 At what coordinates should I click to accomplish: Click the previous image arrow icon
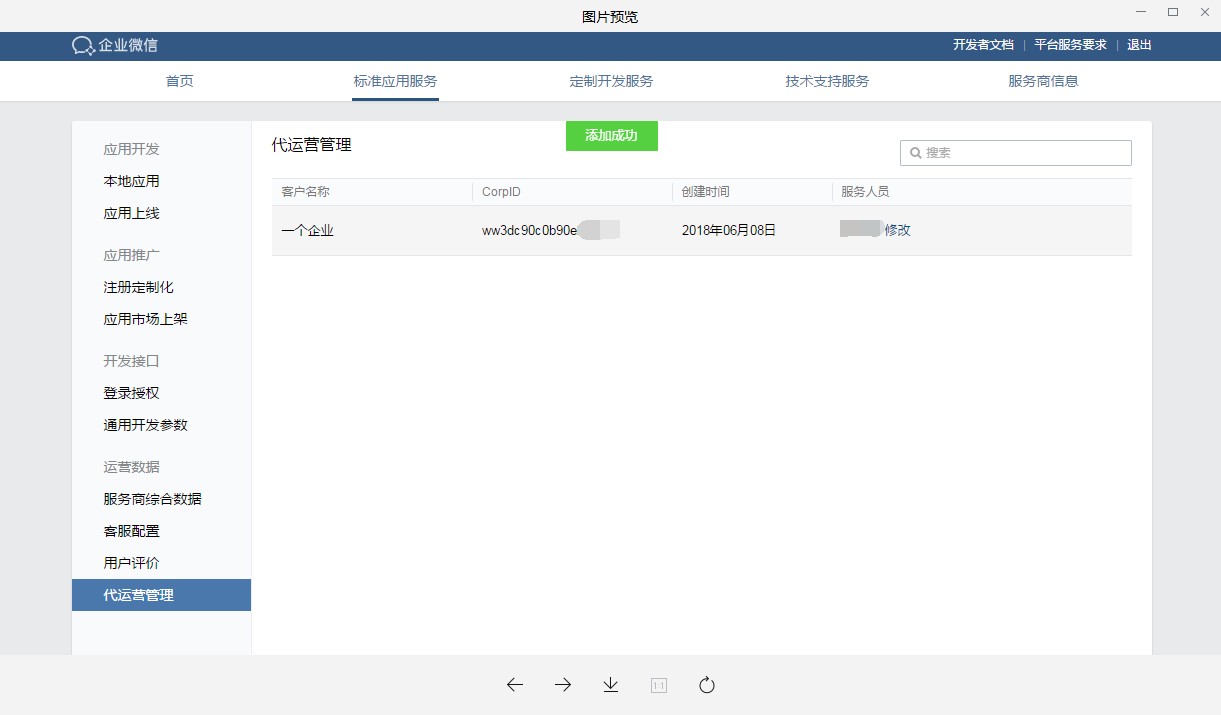(515, 685)
